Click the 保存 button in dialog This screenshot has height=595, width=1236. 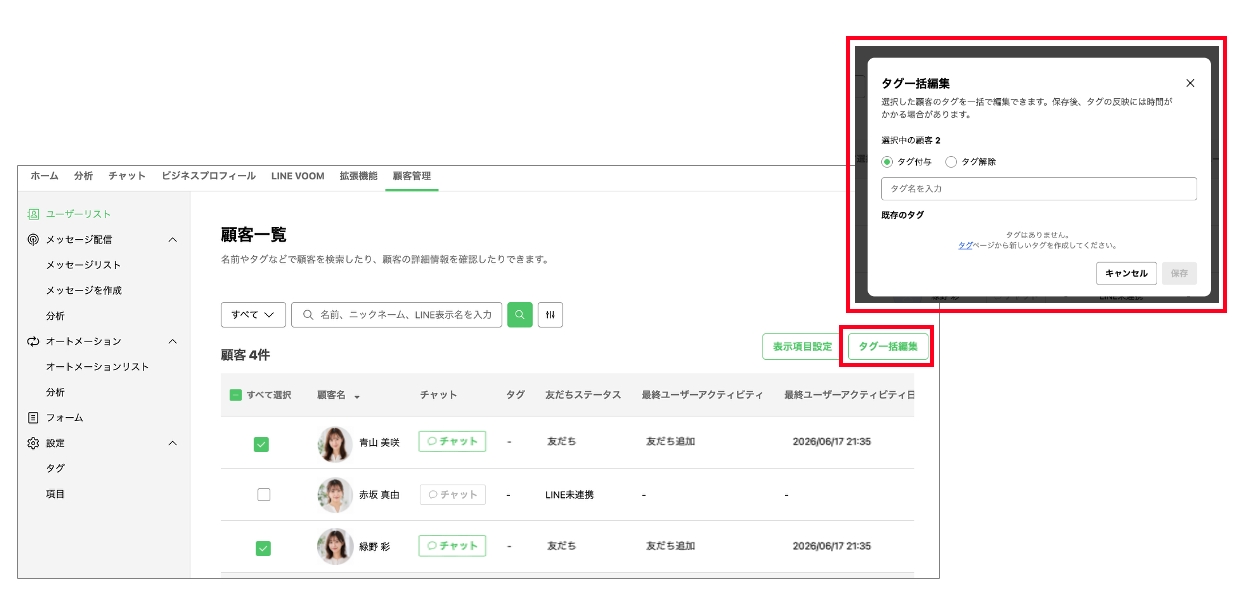click(x=1179, y=273)
